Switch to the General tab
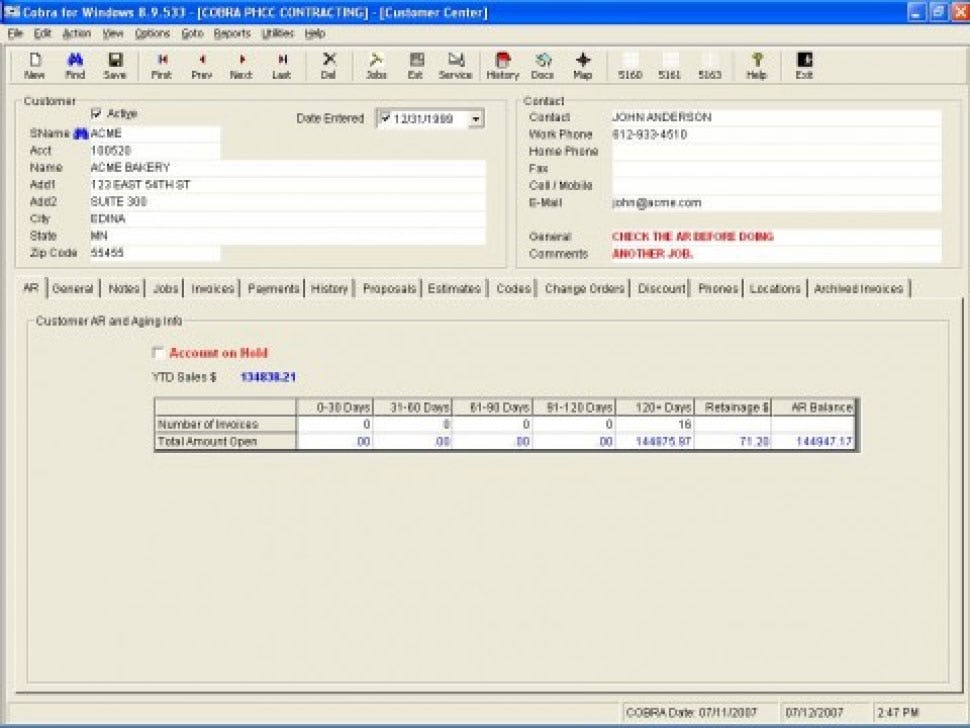The height and width of the screenshot is (728, 970). click(x=73, y=289)
